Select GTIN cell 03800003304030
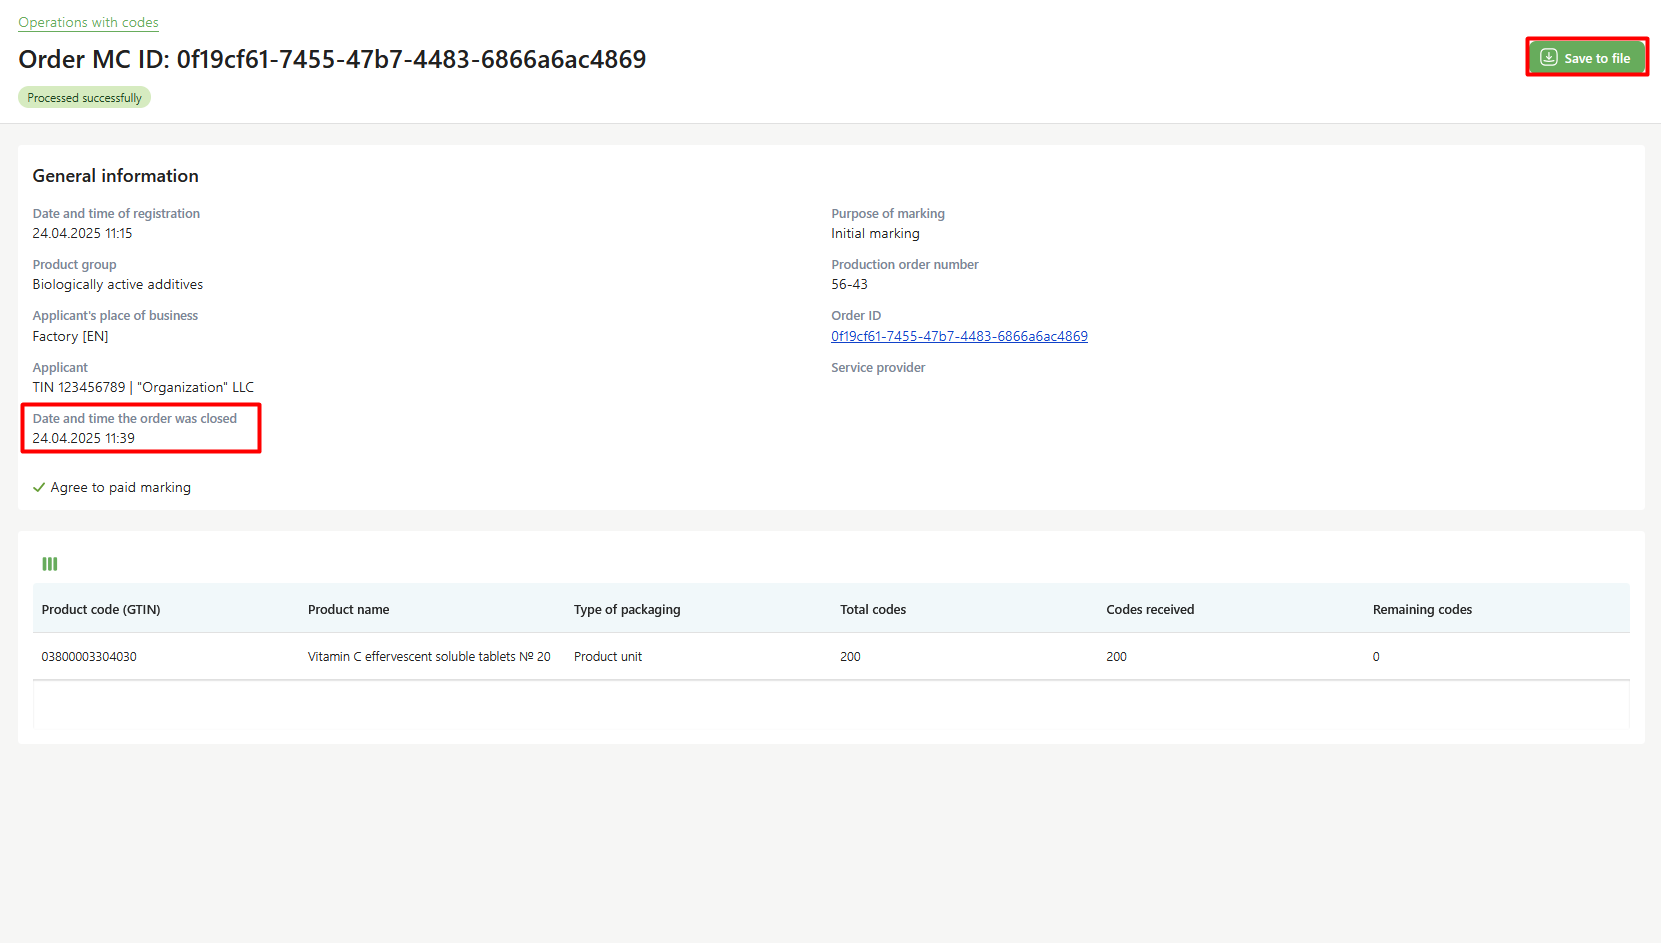This screenshot has height=943, width=1661. click(89, 656)
